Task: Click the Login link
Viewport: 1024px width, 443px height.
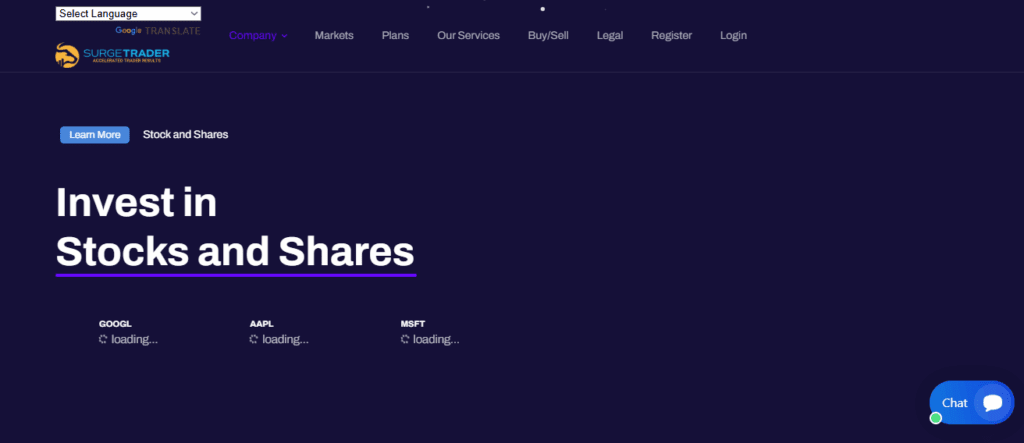Action: (733, 35)
